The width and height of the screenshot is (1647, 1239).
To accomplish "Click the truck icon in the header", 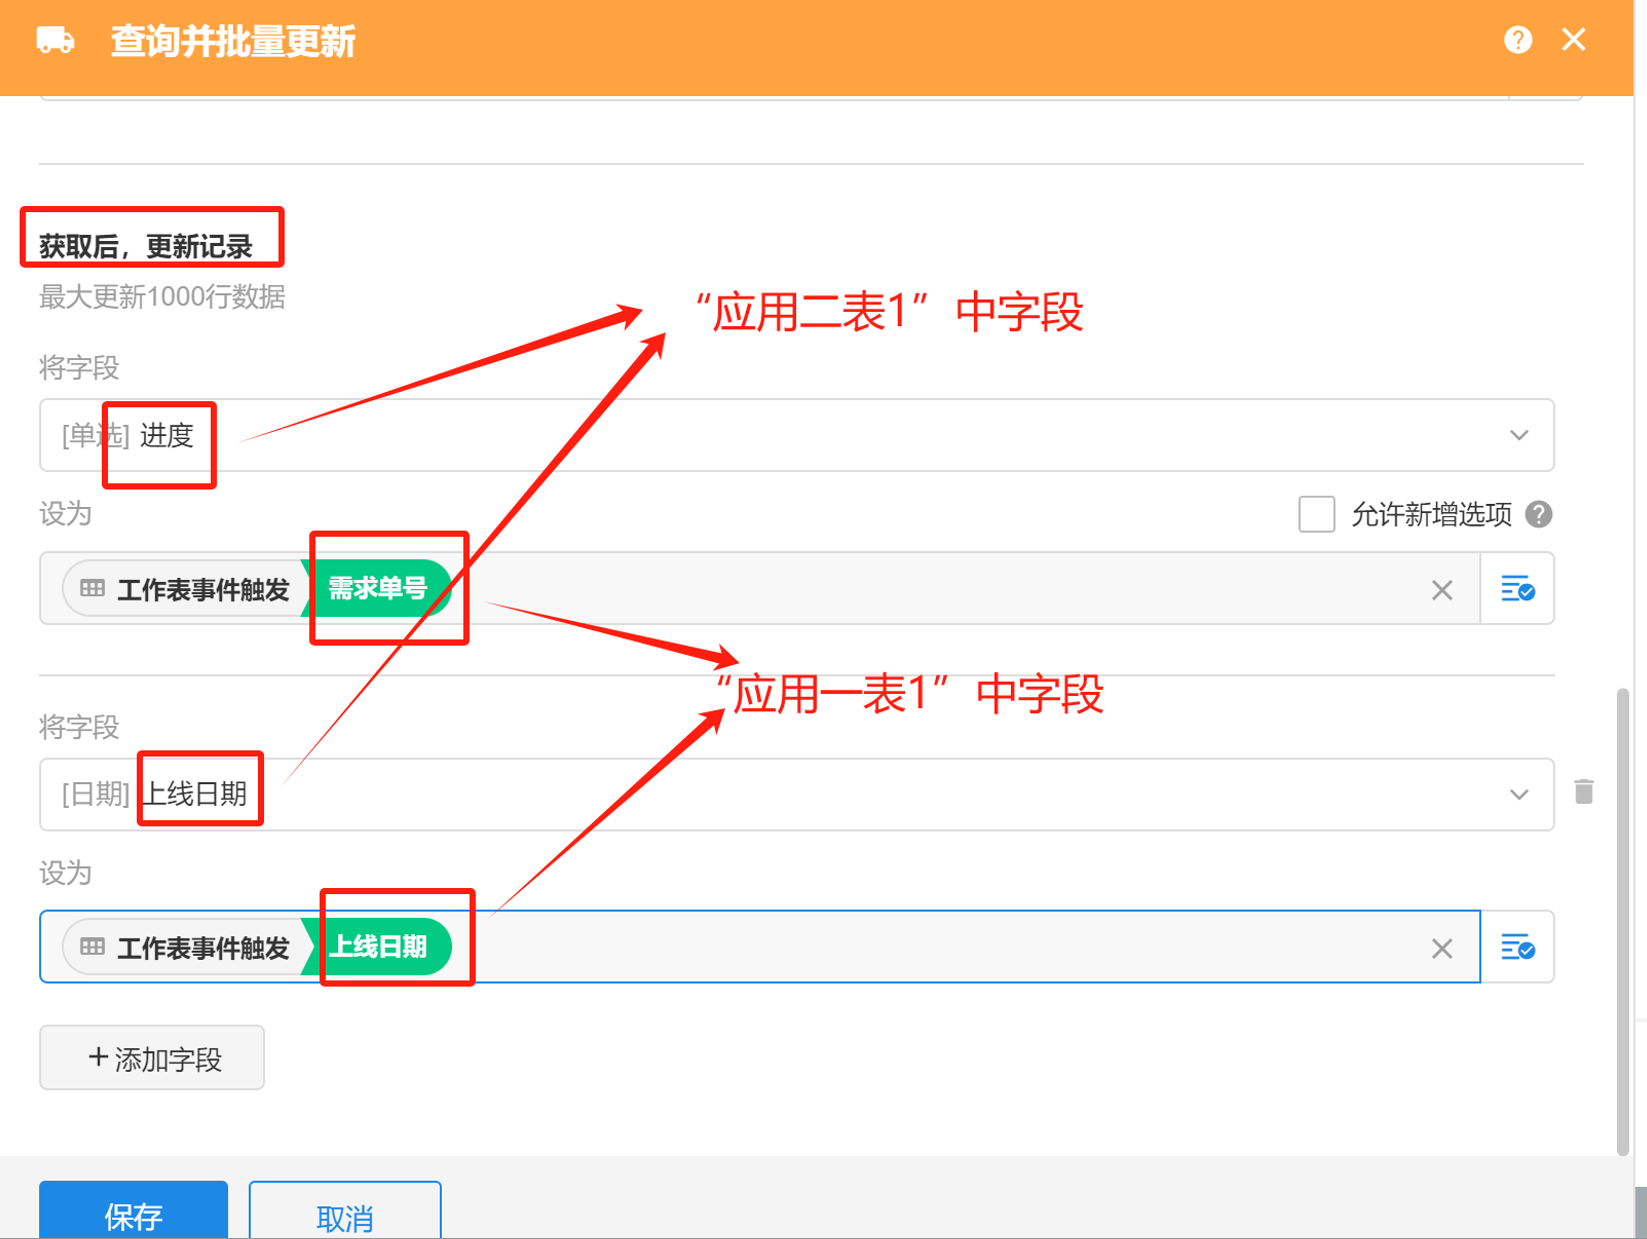I will 55,41.
